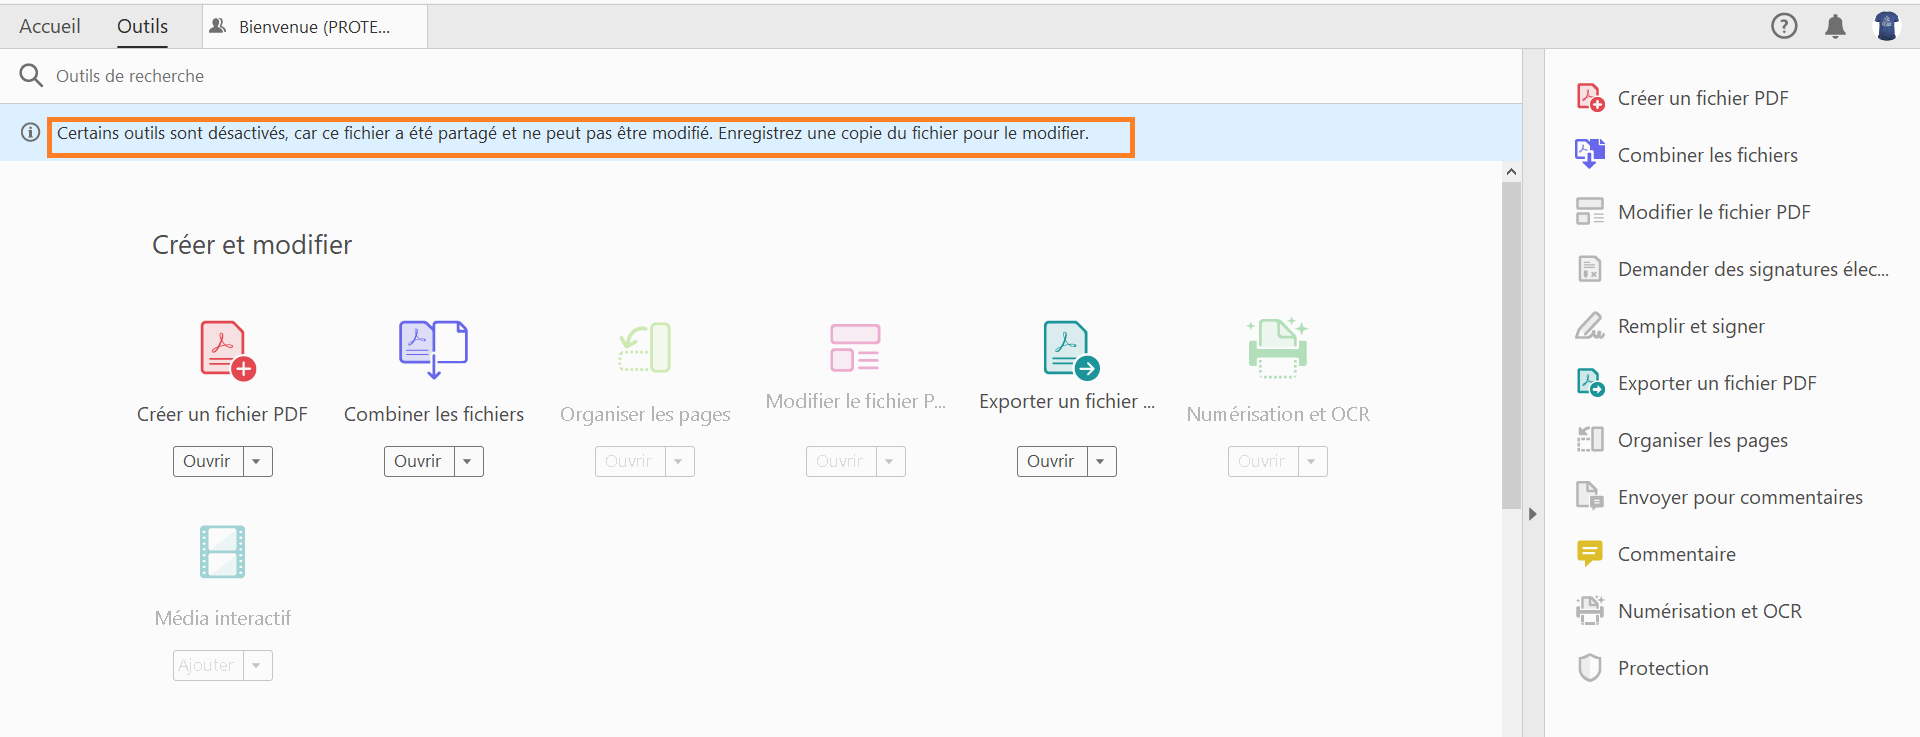Click Envoyer pour commentaires icon
Image resolution: width=1920 pixels, height=737 pixels.
click(x=1590, y=496)
